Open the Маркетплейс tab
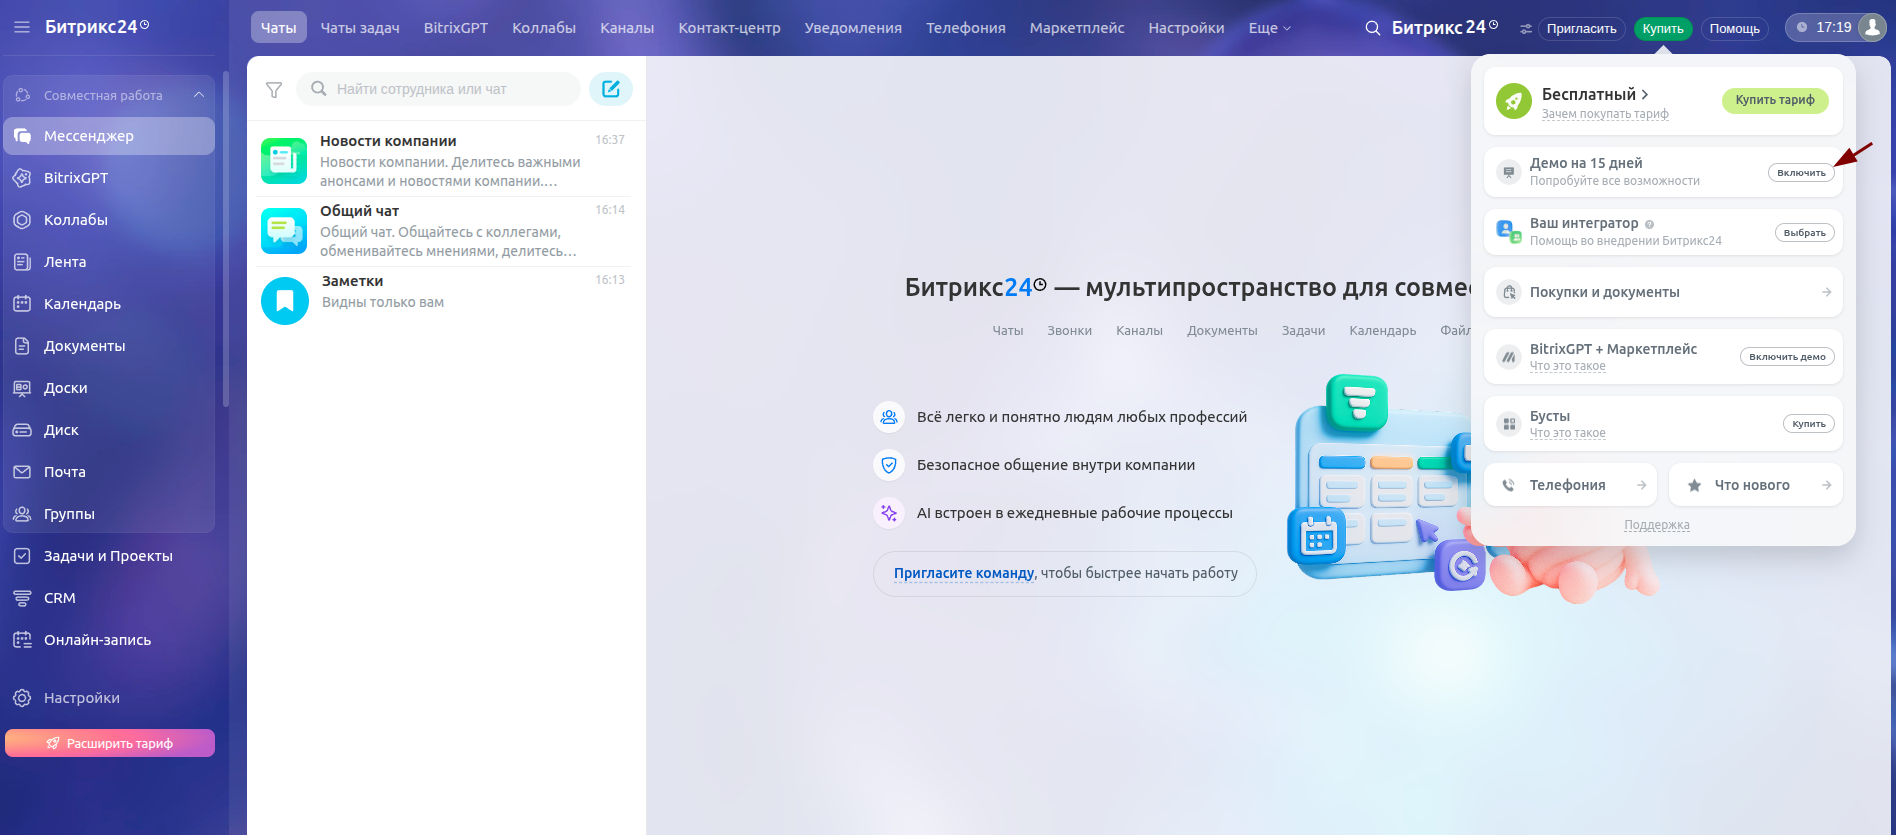The width and height of the screenshot is (1896, 835). point(1077,28)
